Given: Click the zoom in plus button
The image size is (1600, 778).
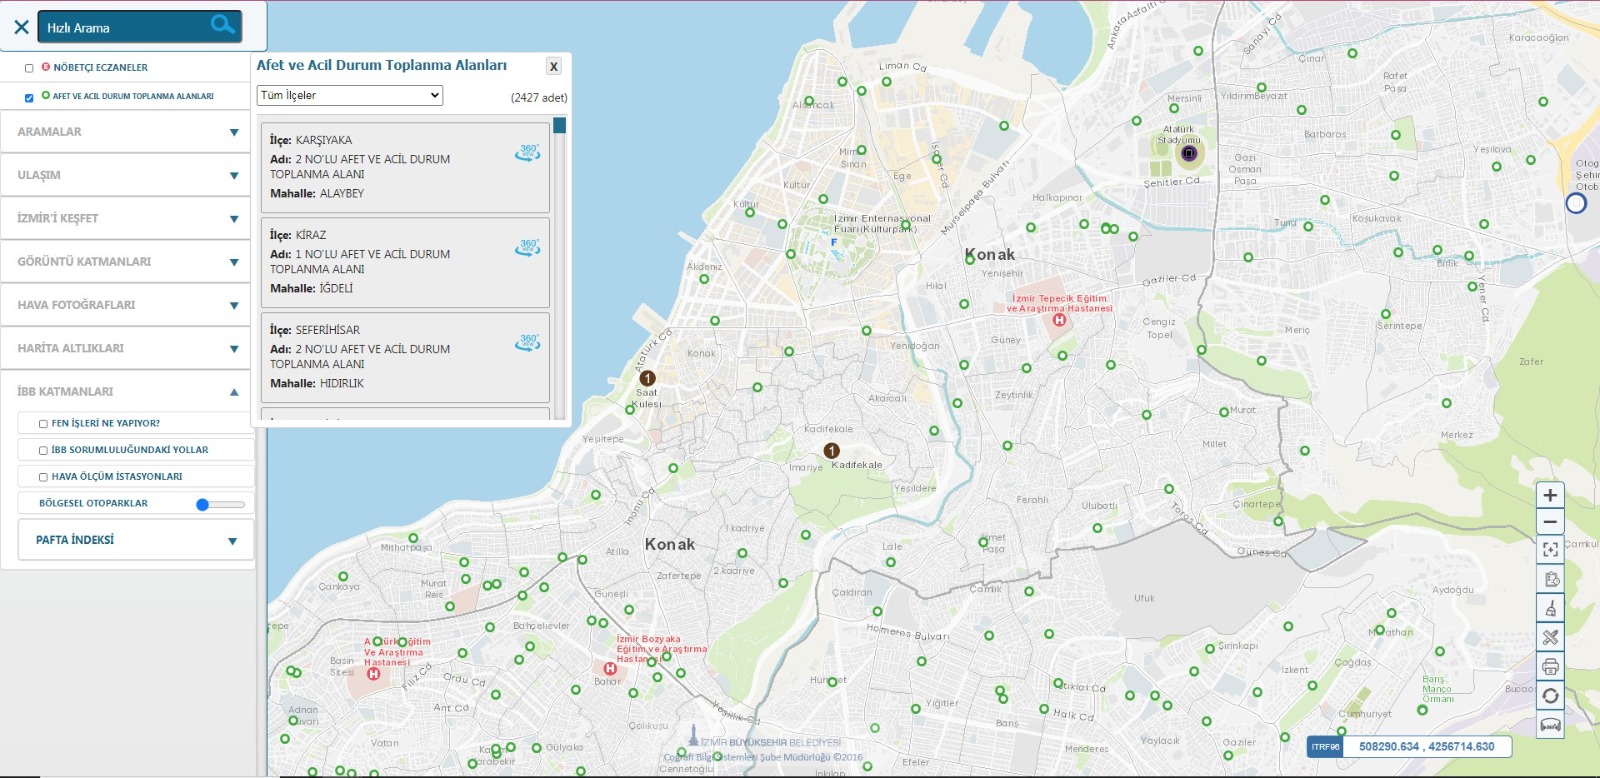Looking at the screenshot, I should coord(1550,495).
